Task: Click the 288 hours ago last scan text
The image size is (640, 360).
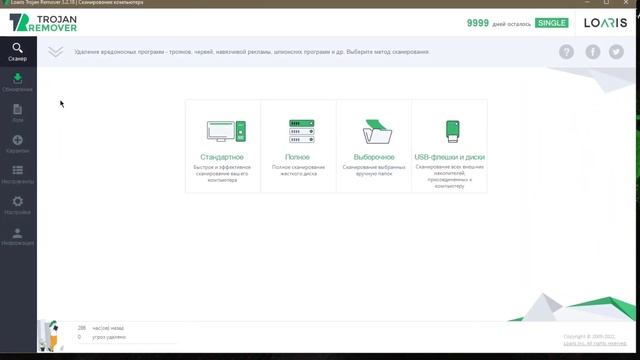Action: point(100,328)
